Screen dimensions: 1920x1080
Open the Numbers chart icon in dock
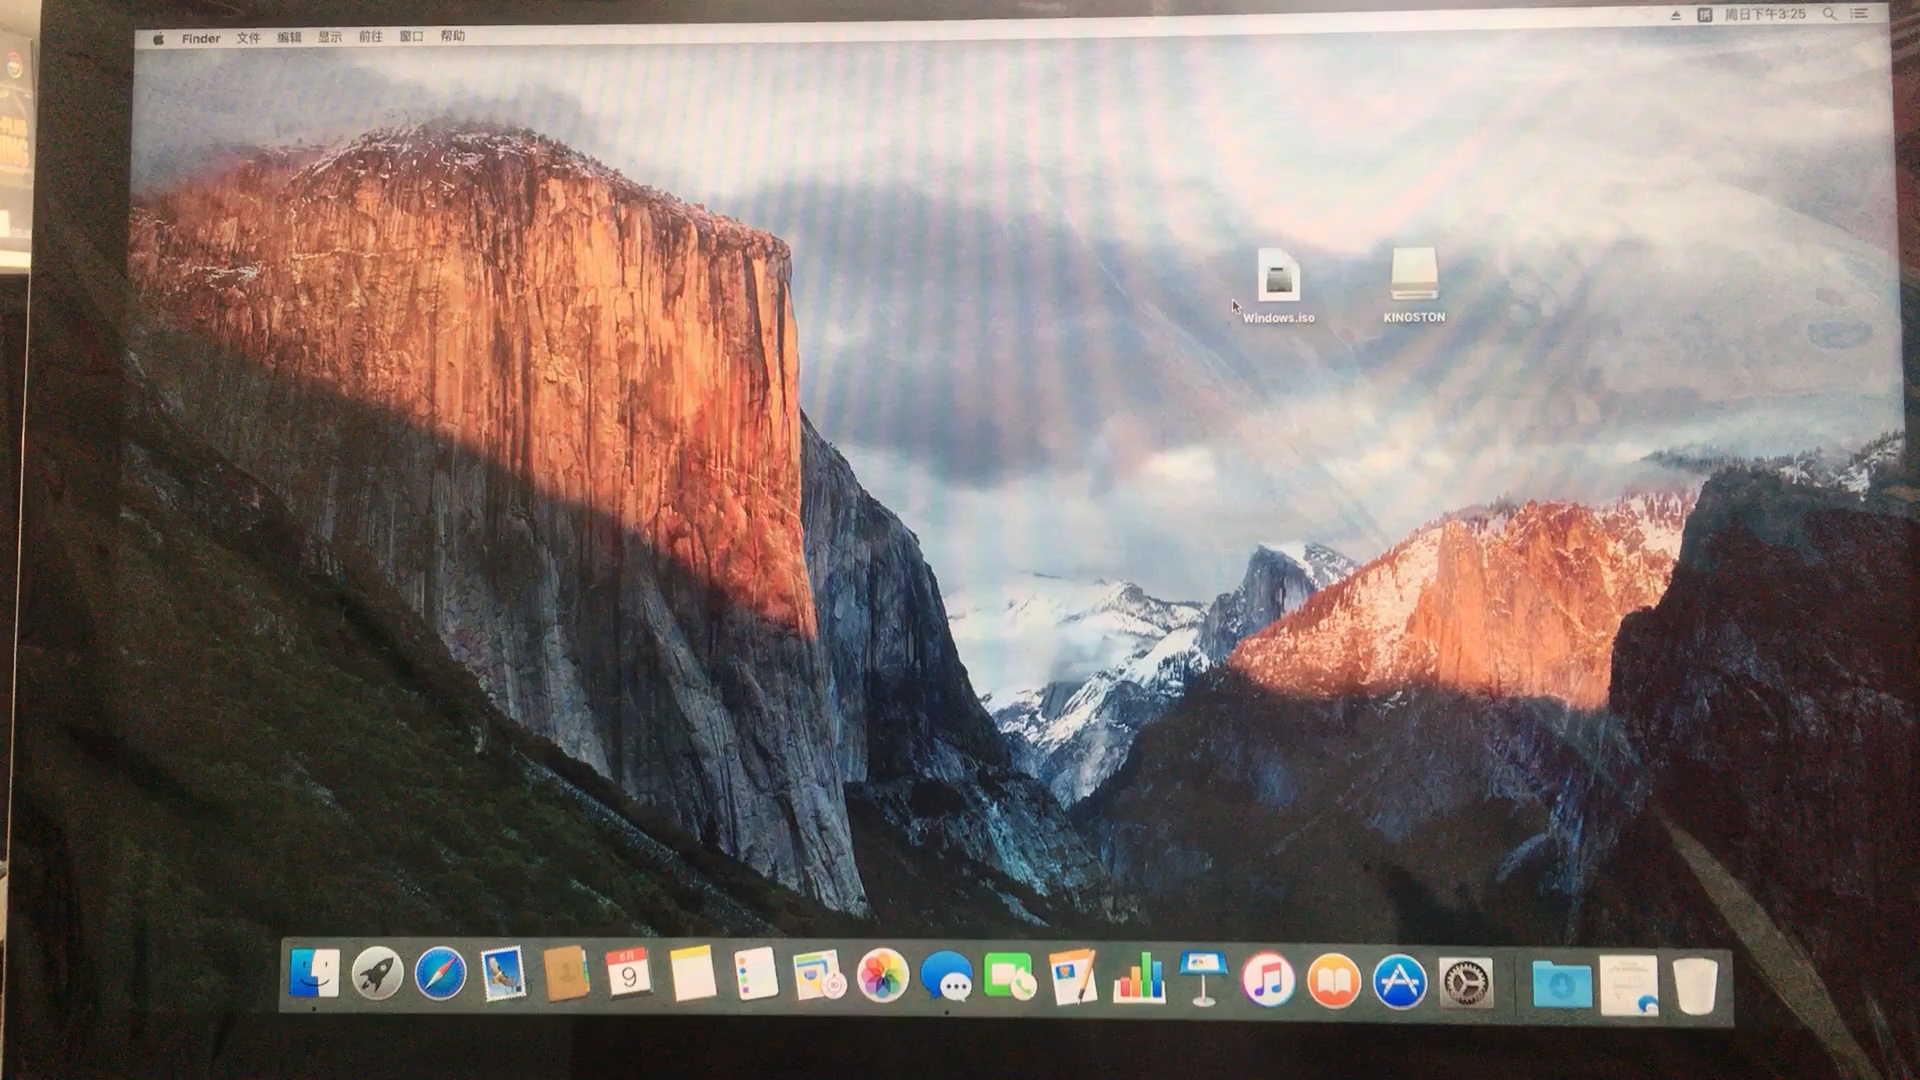click(1139, 977)
